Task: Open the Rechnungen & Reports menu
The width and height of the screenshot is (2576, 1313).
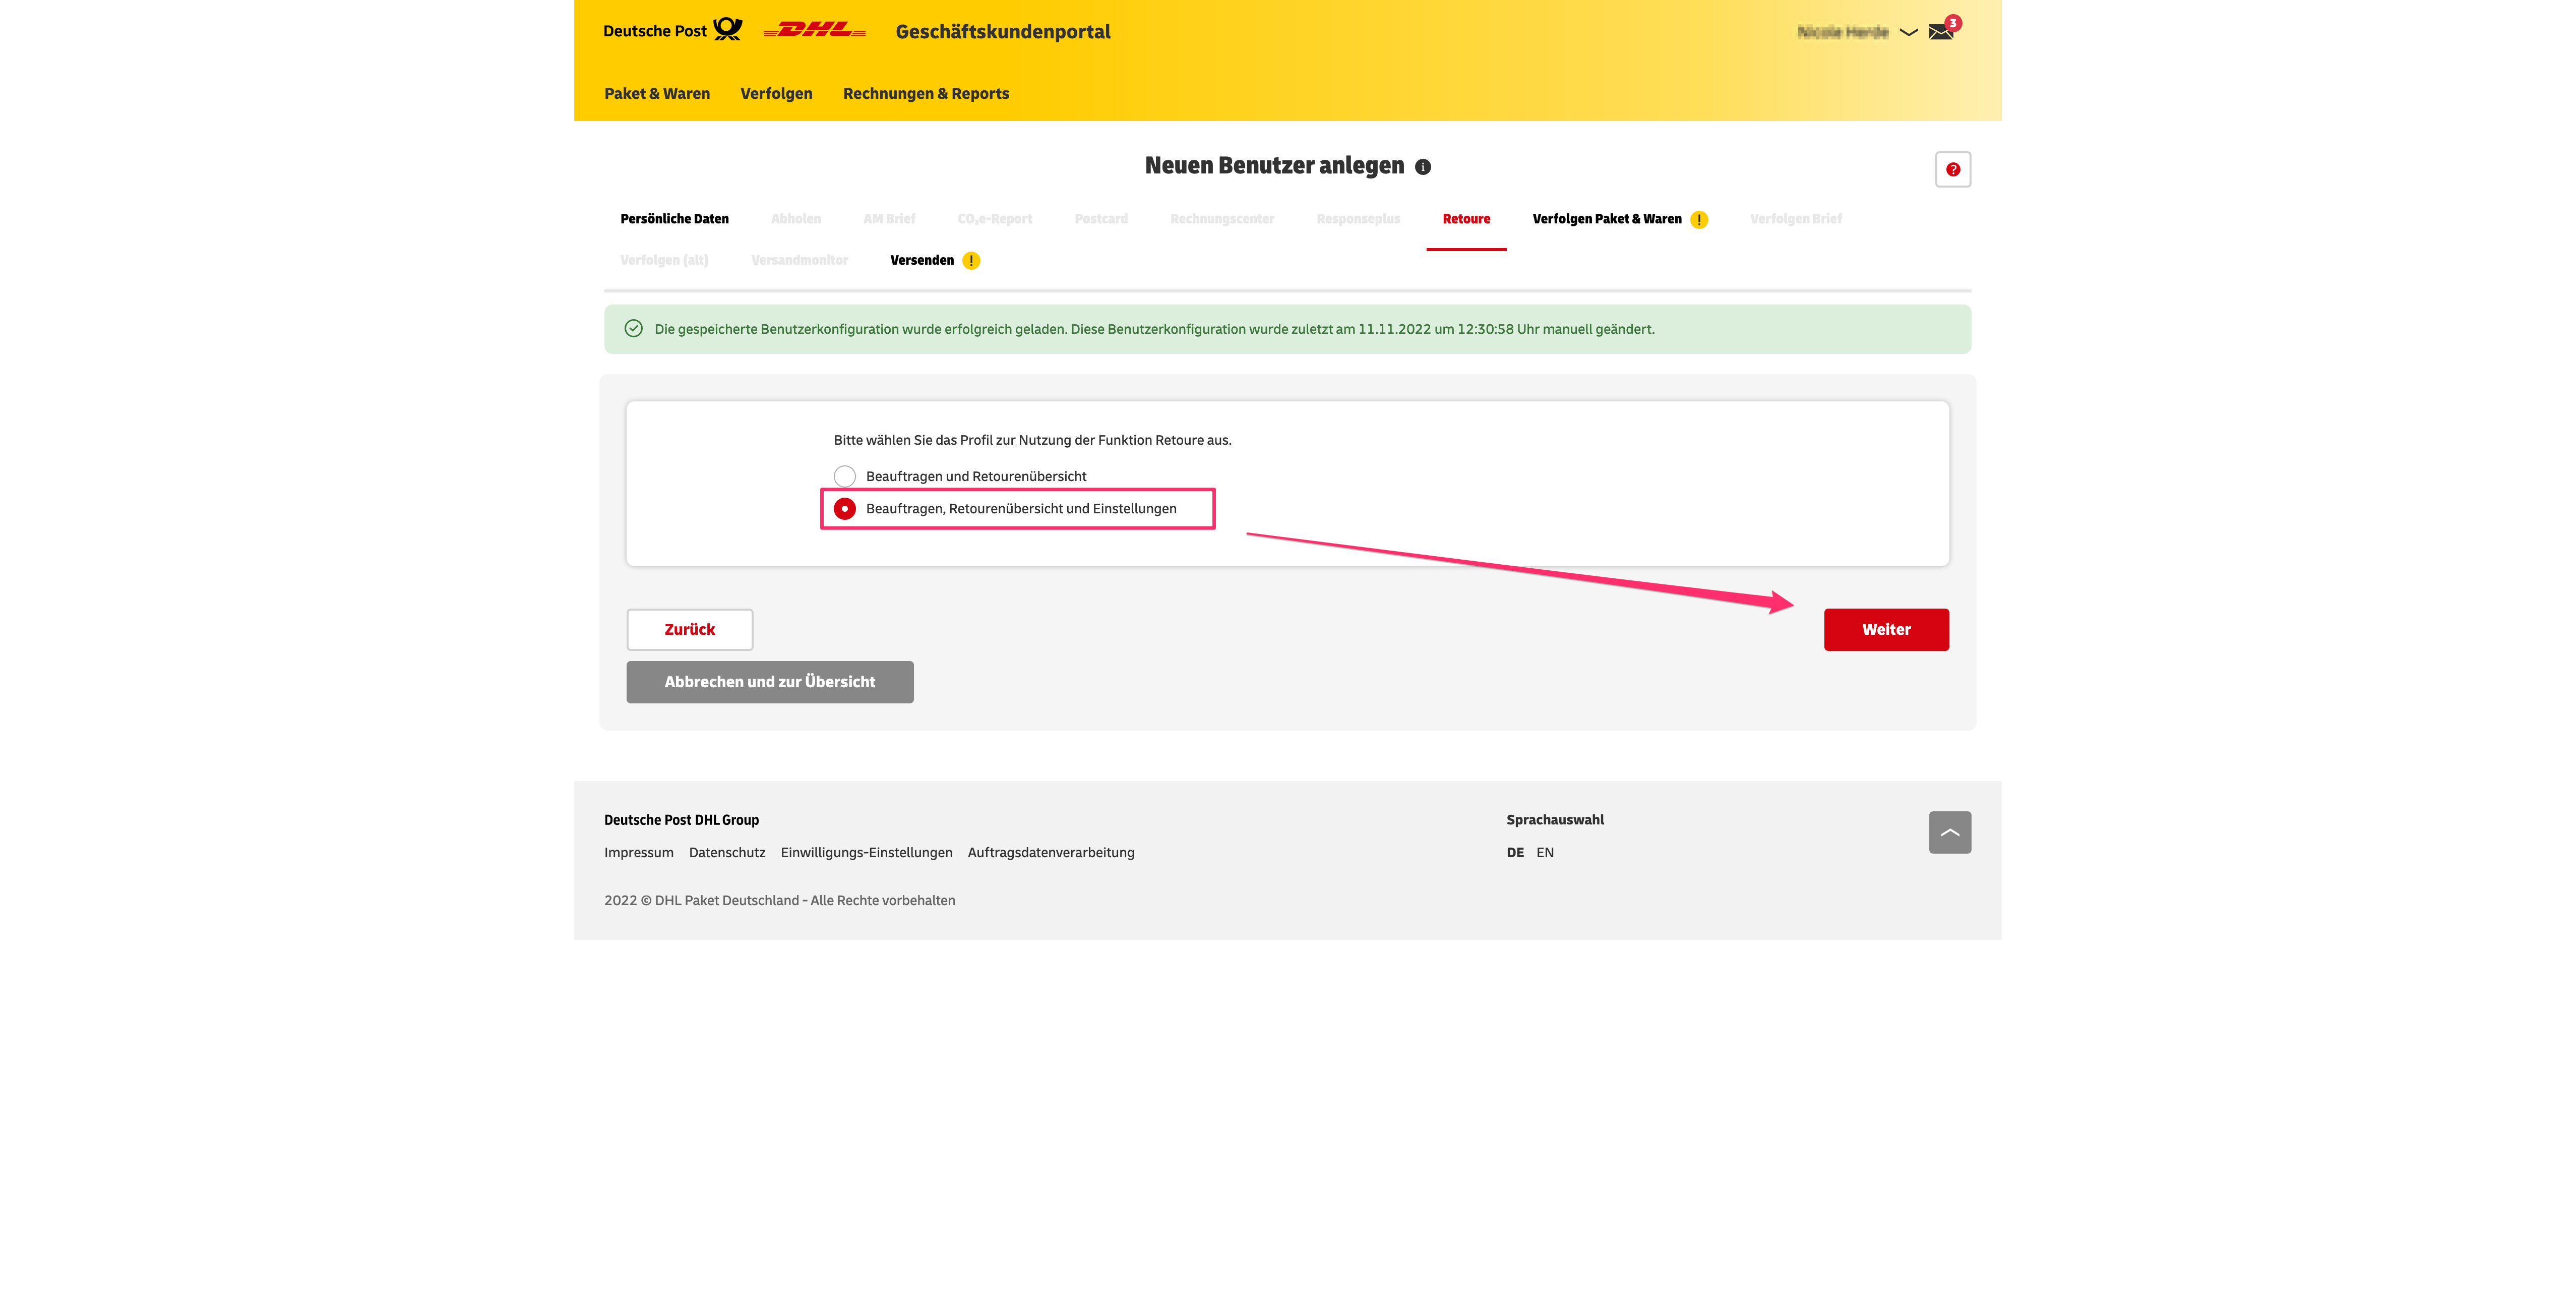Action: pos(925,93)
